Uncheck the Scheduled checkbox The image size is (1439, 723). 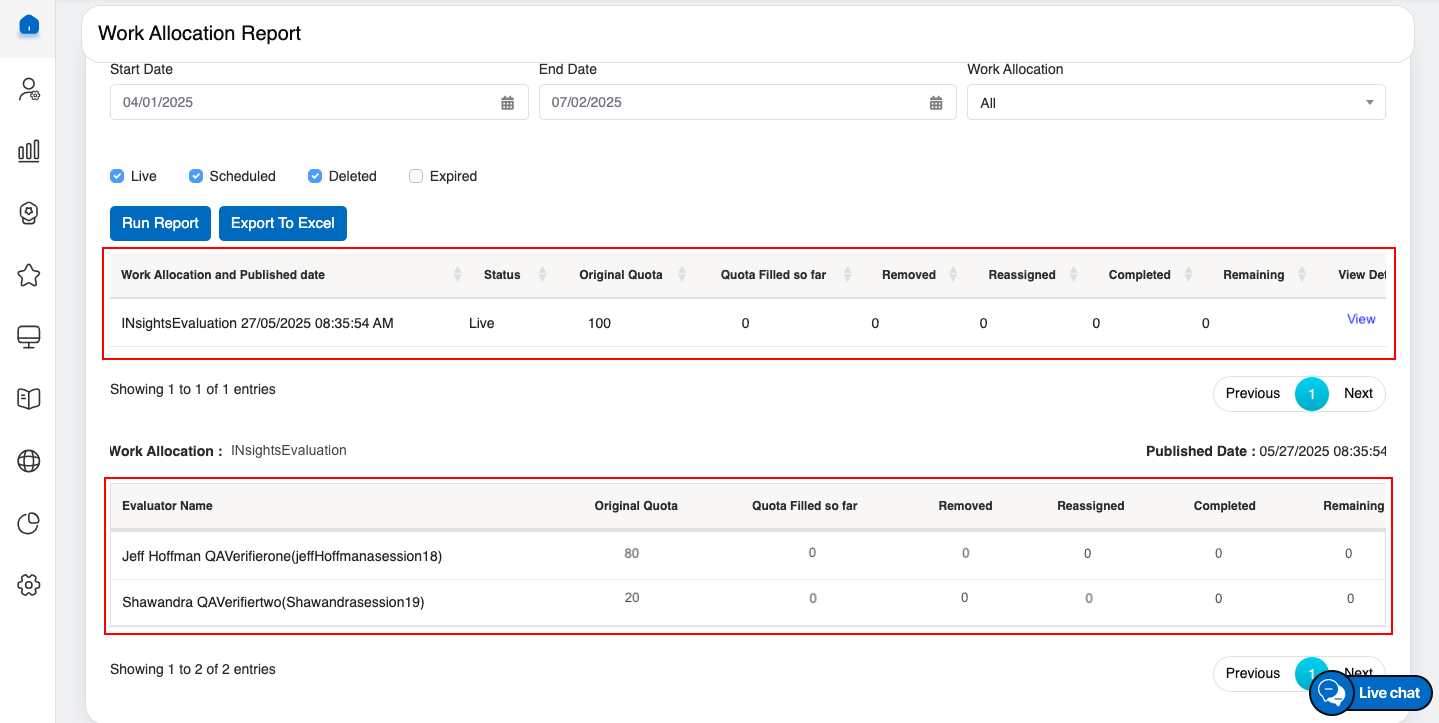196,176
